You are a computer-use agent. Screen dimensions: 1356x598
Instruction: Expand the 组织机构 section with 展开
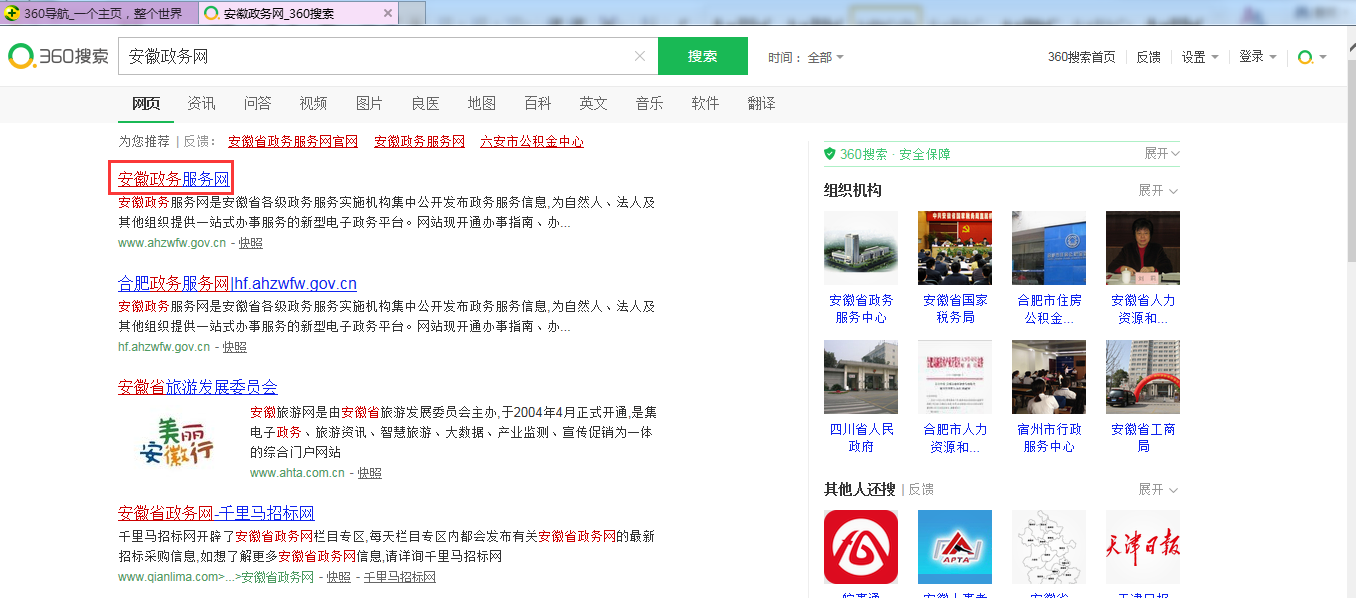click(1158, 190)
